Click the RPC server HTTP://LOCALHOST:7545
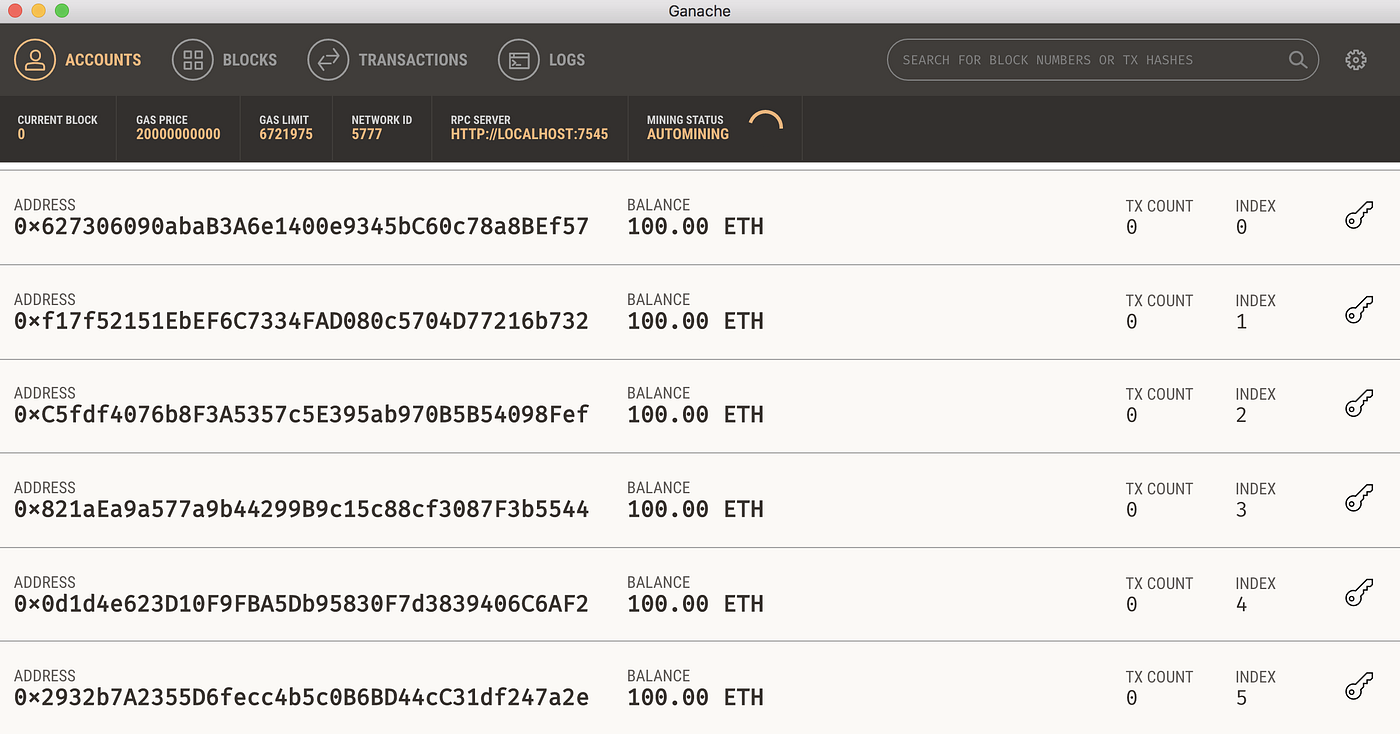Viewport: 1400px width, 734px height. (529, 134)
